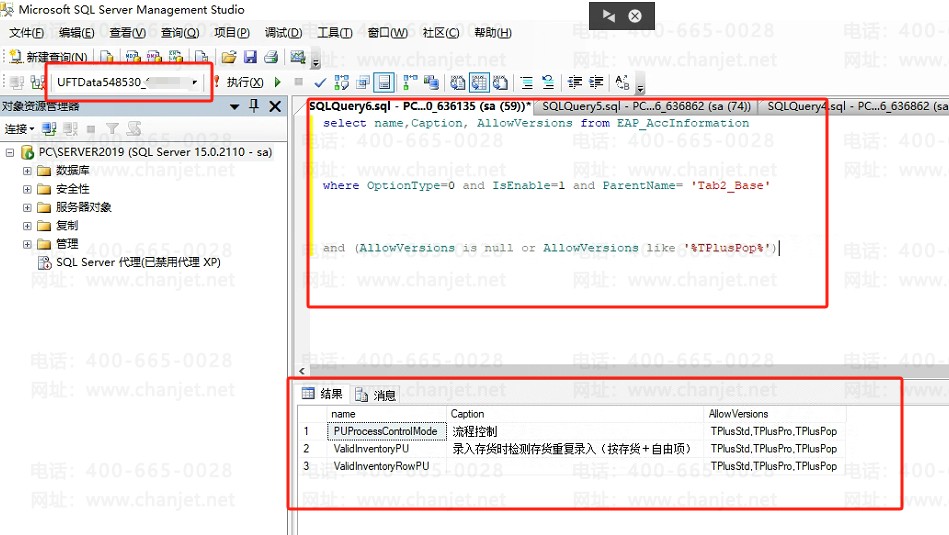This screenshot has height=535, width=949.
Task: Open the Edit (编辑) menu
Action: (76, 33)
